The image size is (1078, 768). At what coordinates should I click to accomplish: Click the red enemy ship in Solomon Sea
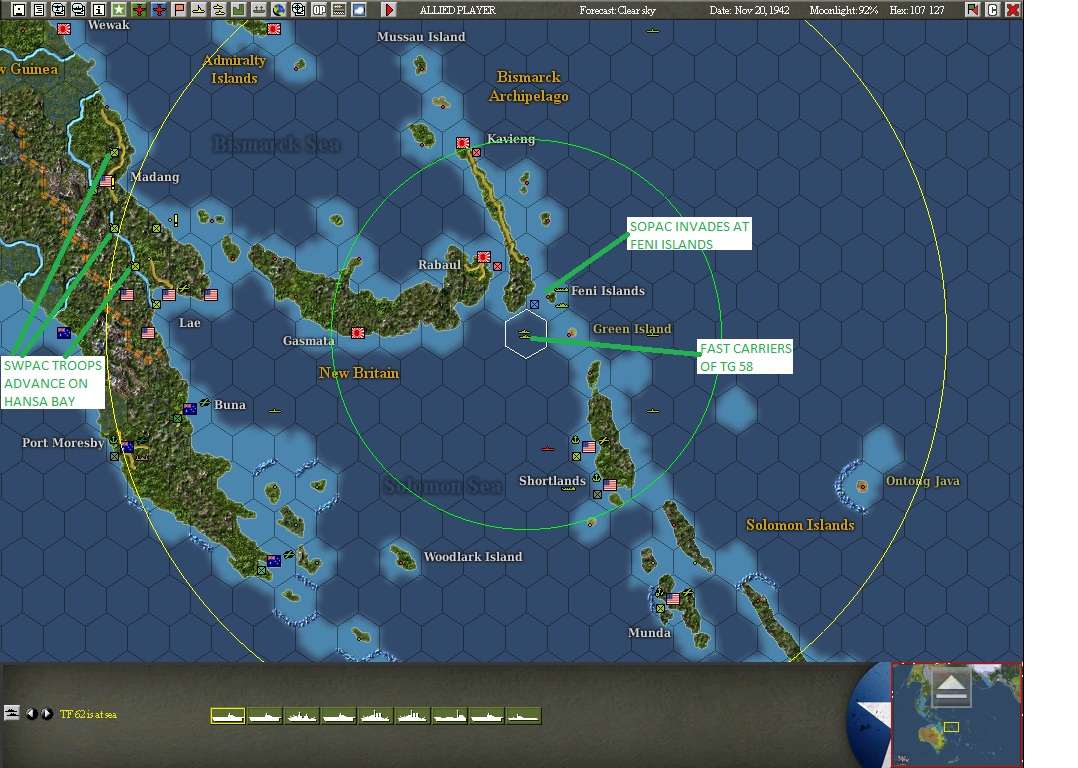(x=547, y=449)
